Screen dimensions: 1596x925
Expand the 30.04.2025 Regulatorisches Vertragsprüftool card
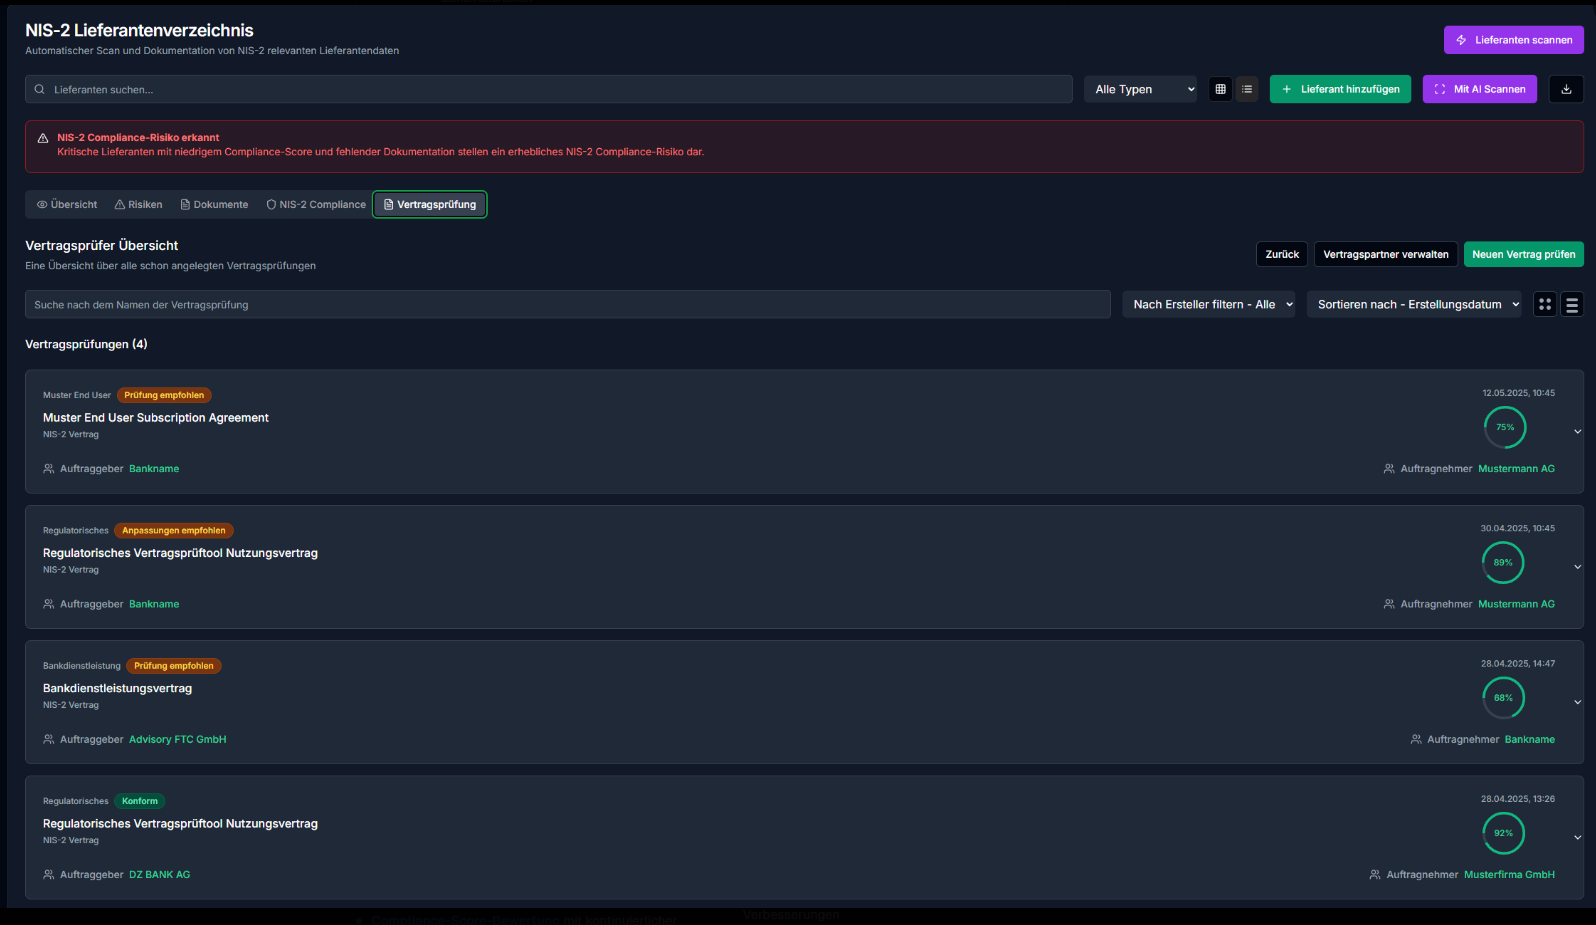click(1577, 567)
